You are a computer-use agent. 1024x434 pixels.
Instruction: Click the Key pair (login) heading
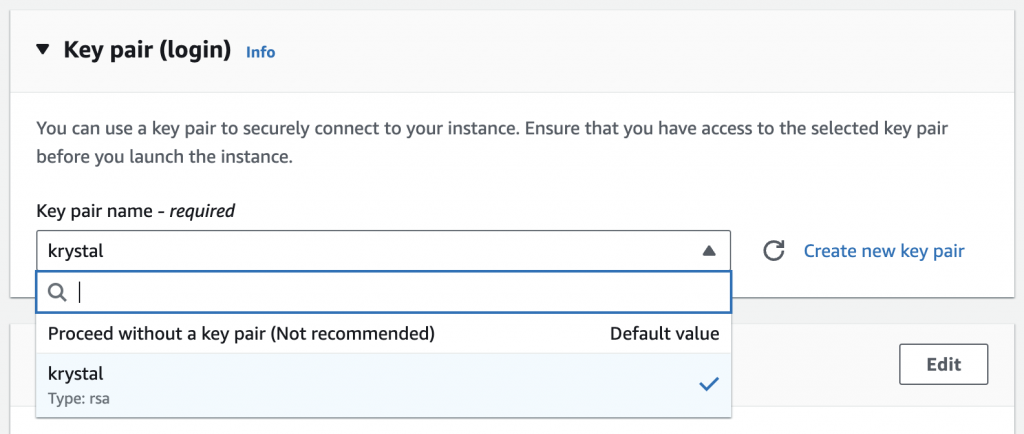point(147,49)
